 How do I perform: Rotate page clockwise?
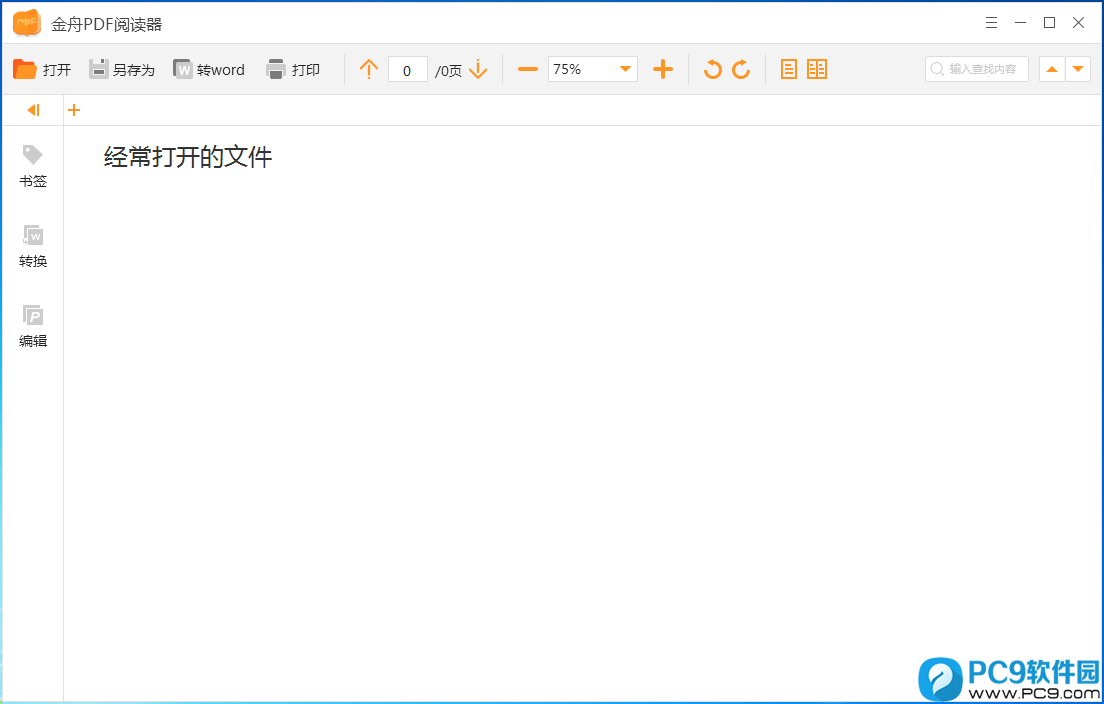click(x=741, y=69)
